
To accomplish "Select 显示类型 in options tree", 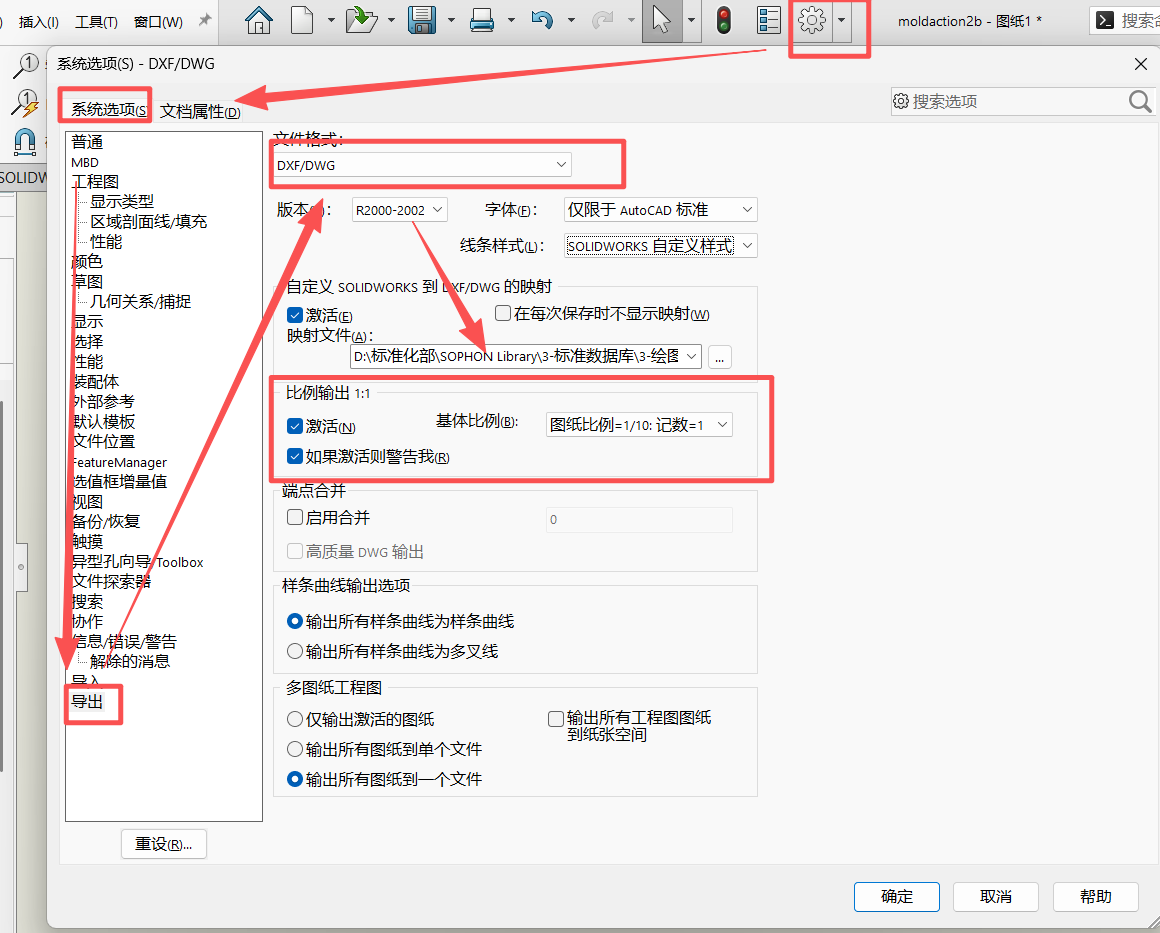I will [x=122, y=202].
